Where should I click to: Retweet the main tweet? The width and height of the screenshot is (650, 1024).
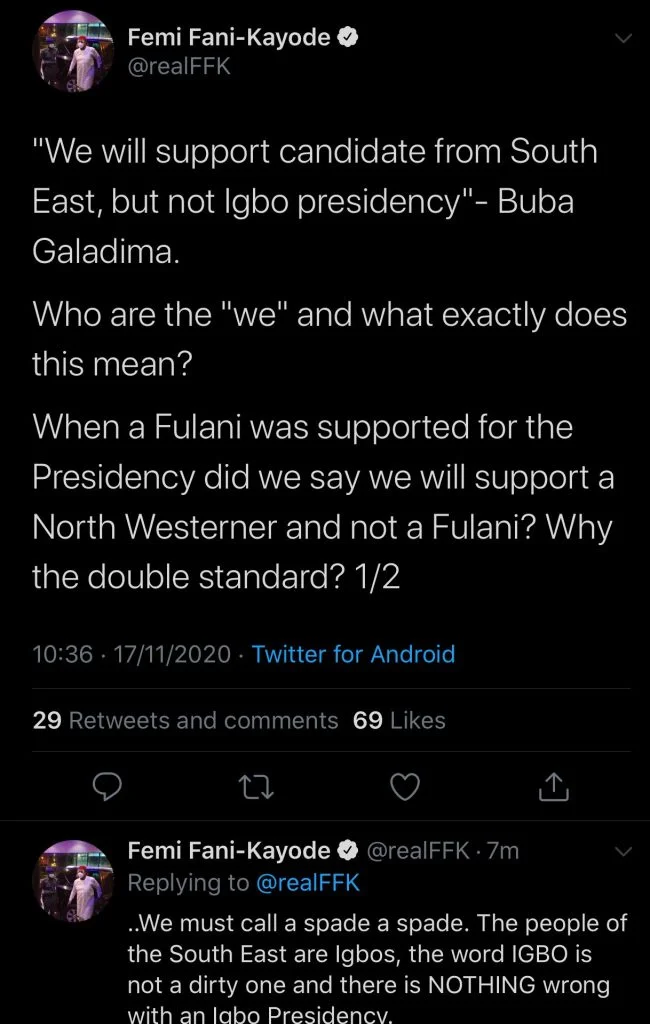[x=255, y=789]
